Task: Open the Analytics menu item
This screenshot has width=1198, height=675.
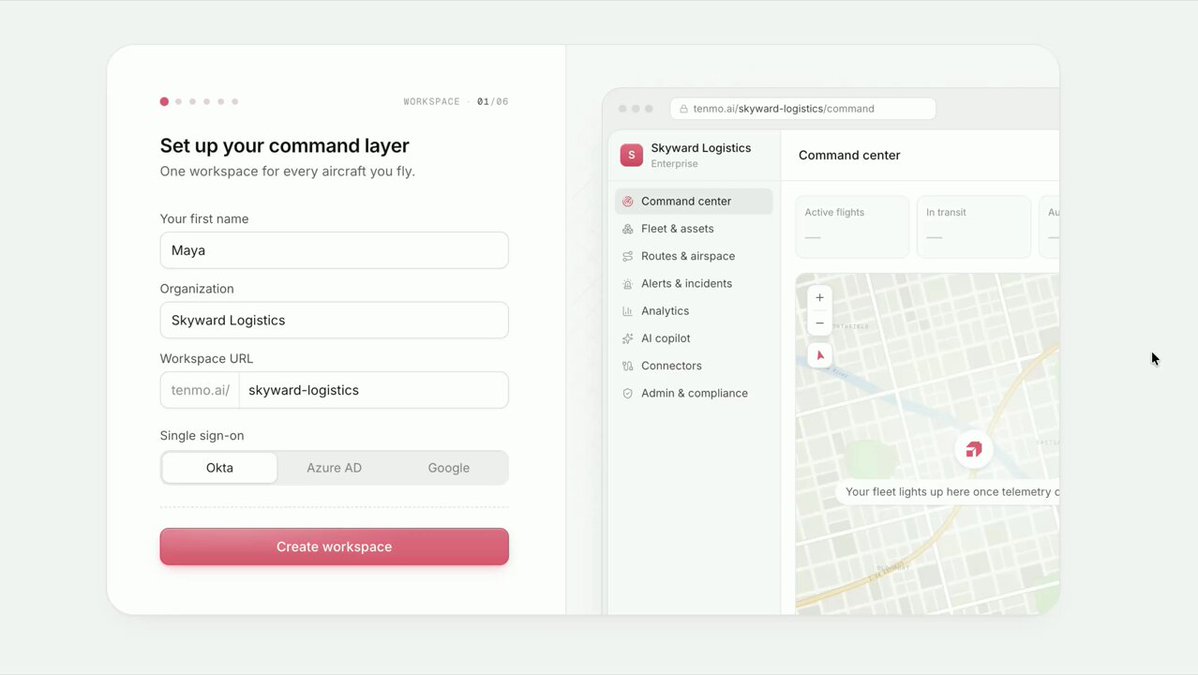Action: click(x=694, y=311)
